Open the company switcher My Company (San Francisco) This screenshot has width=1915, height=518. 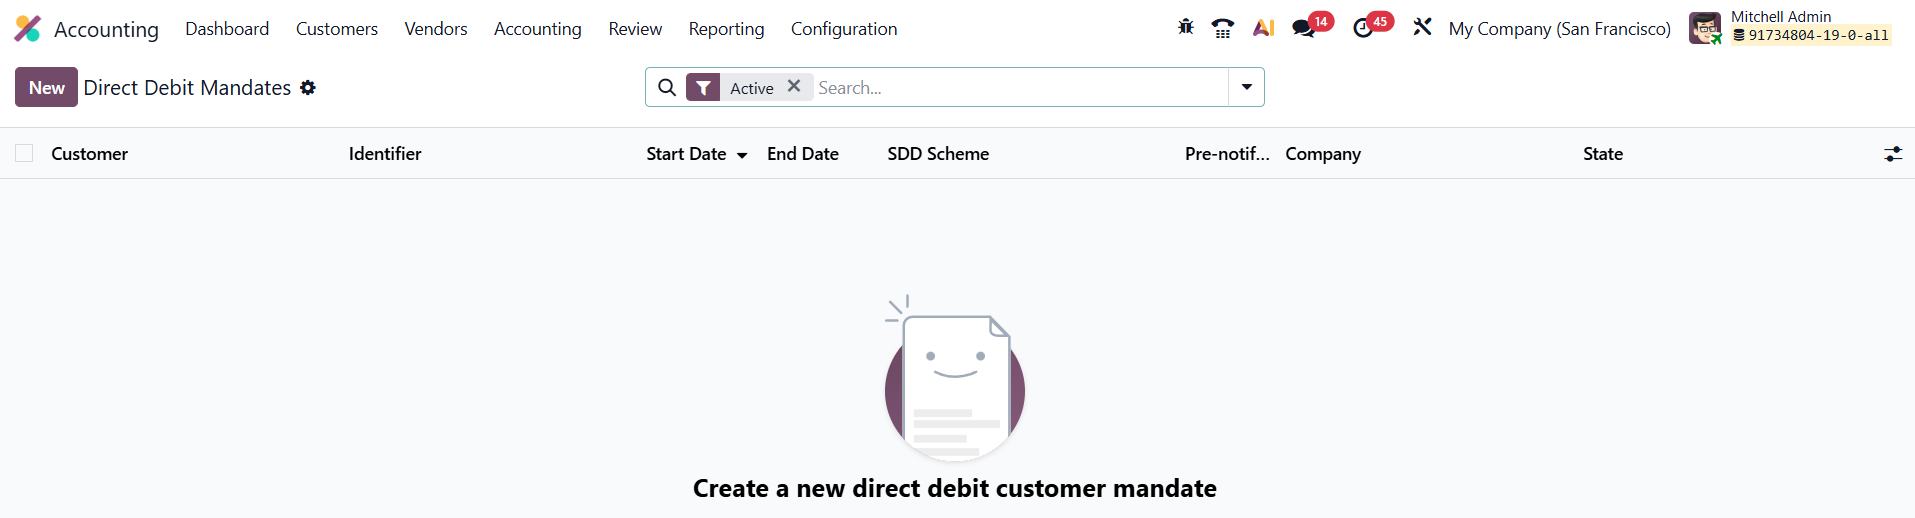[1559, 29]
